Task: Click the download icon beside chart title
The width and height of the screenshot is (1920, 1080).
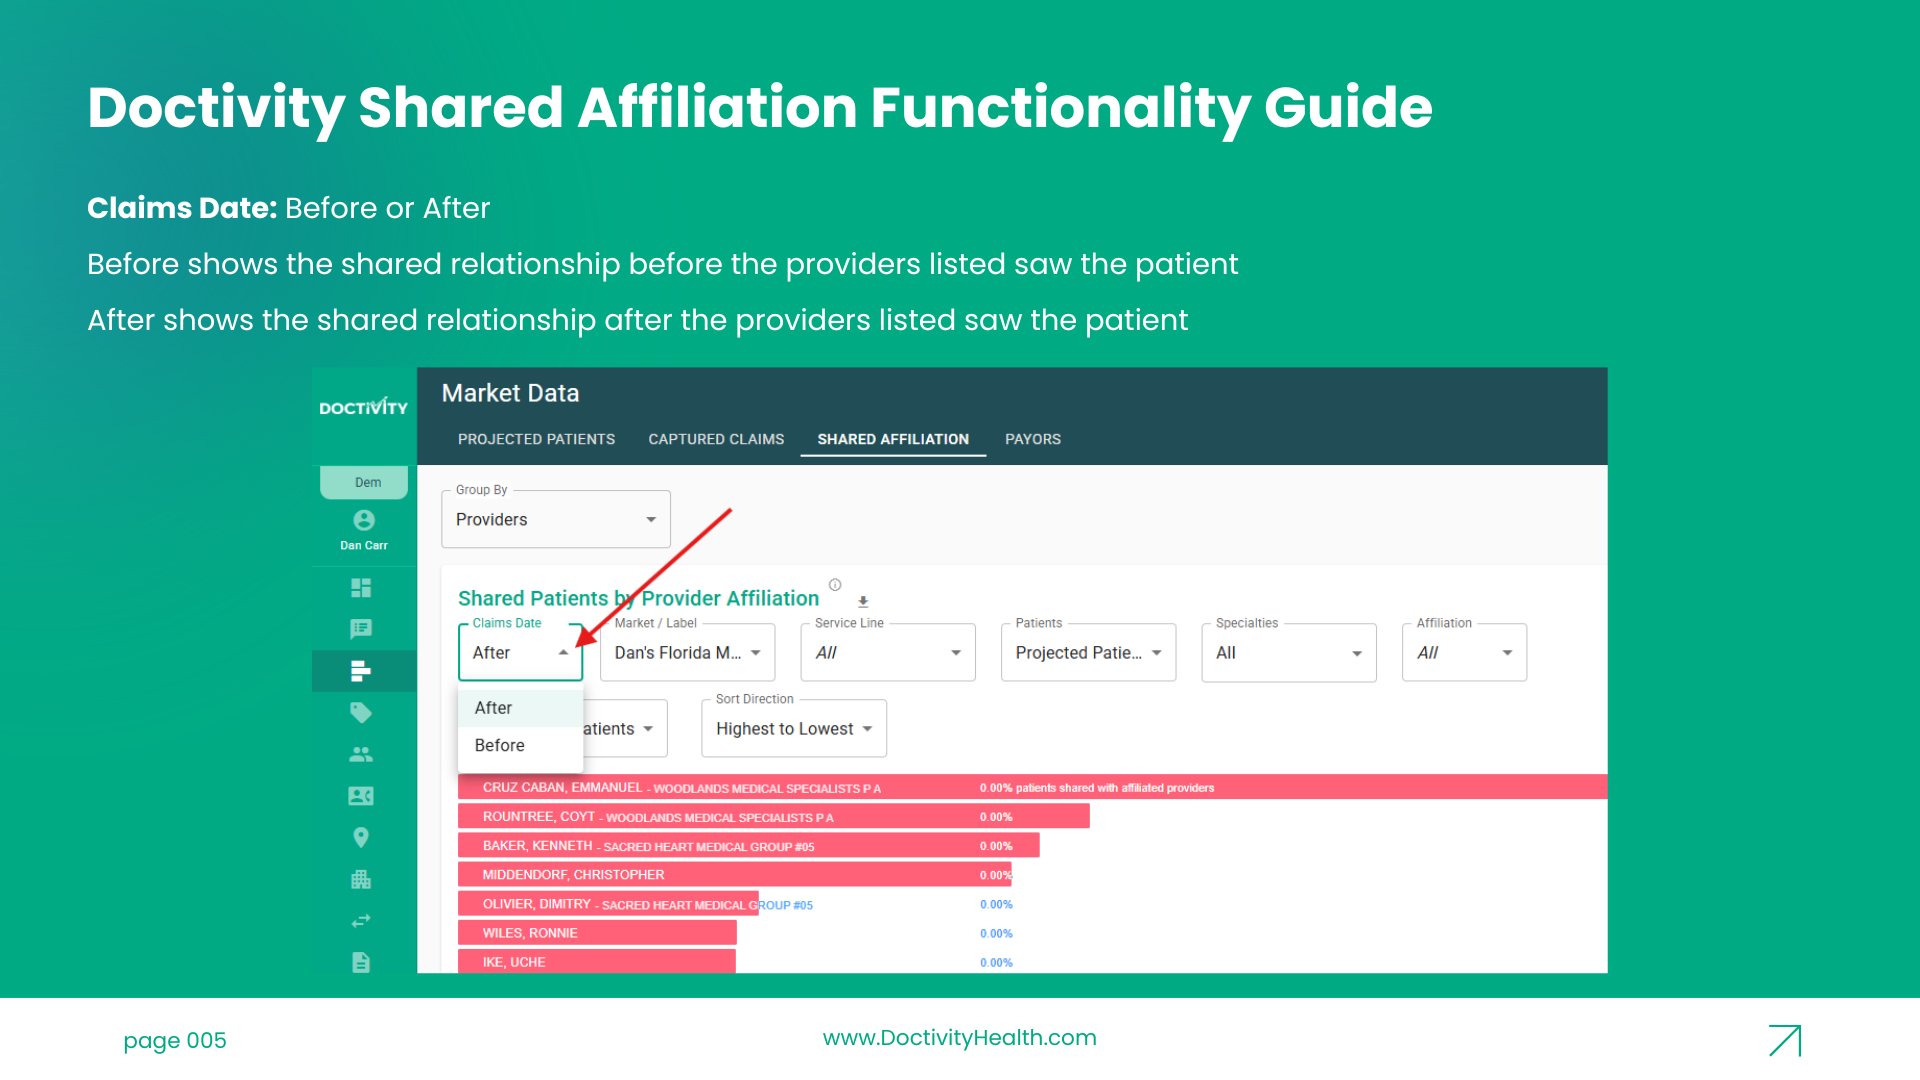Action: pyautogui.click(x=863, y=602)
